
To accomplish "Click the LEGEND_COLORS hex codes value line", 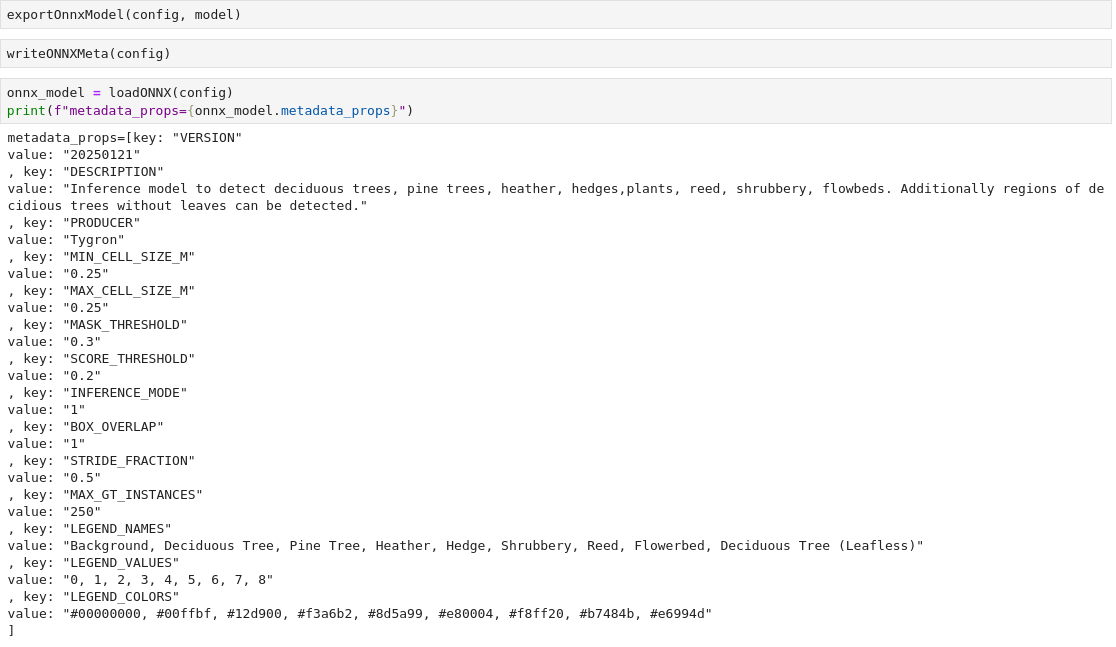I will [x=386, y=614].
